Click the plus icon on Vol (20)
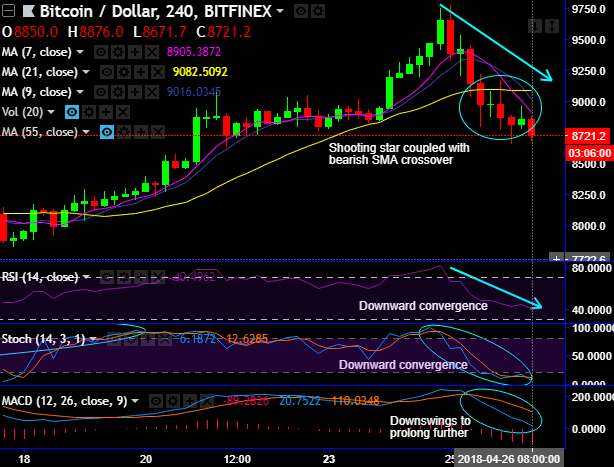The height and width of the screenshot is (467, 614). tap(106, 112)
